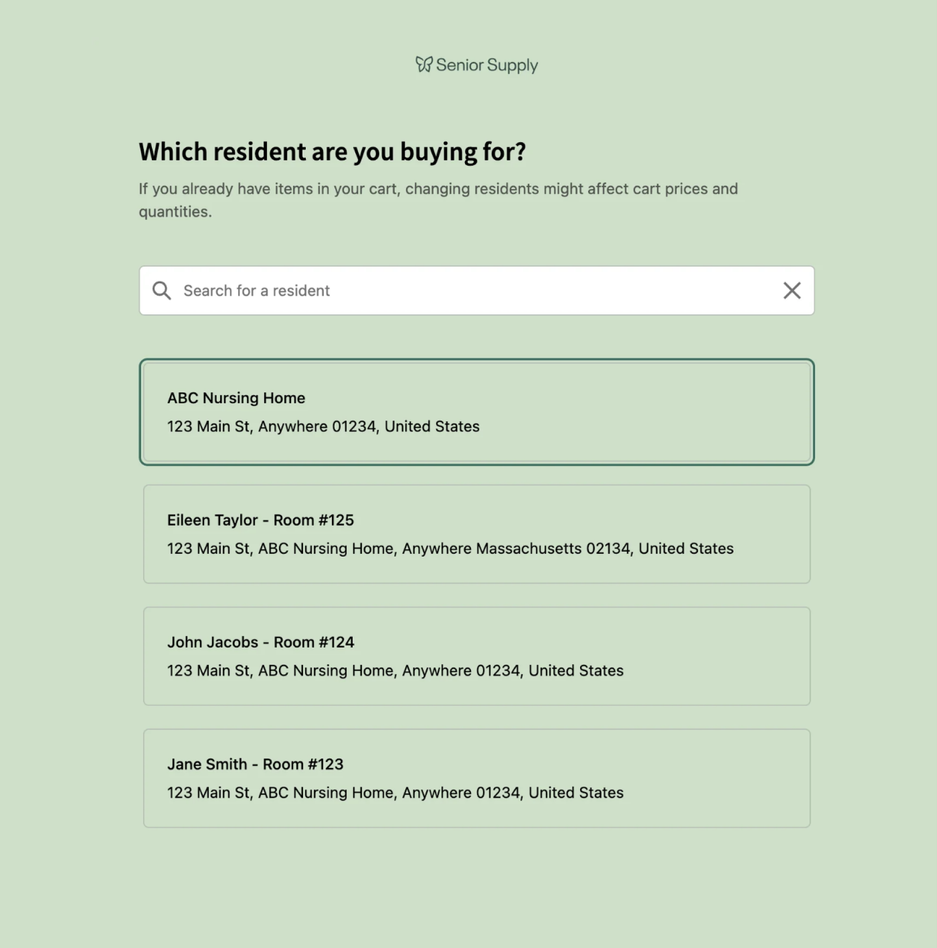Screen dimensions: 937x948
Task: Click the 'John Jacobs - Room #124' title
Action: coord(260,642)
